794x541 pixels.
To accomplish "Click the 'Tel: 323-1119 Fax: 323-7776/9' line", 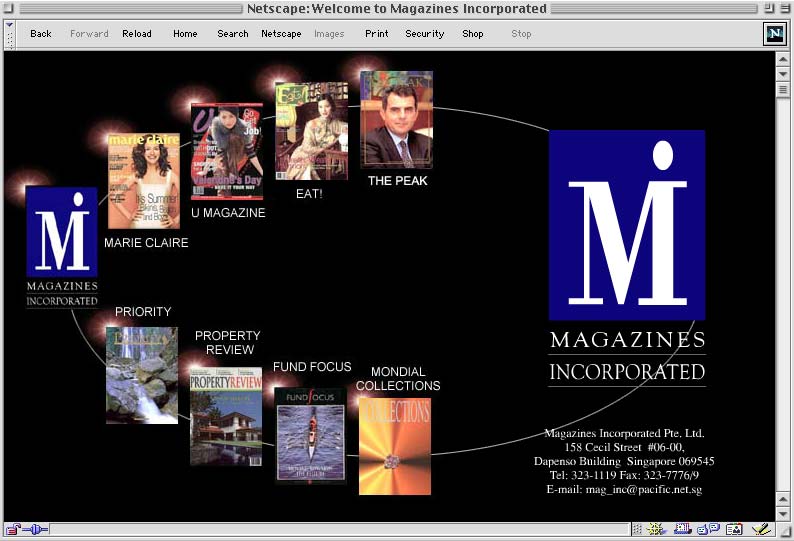I will [x=624, y=476].
